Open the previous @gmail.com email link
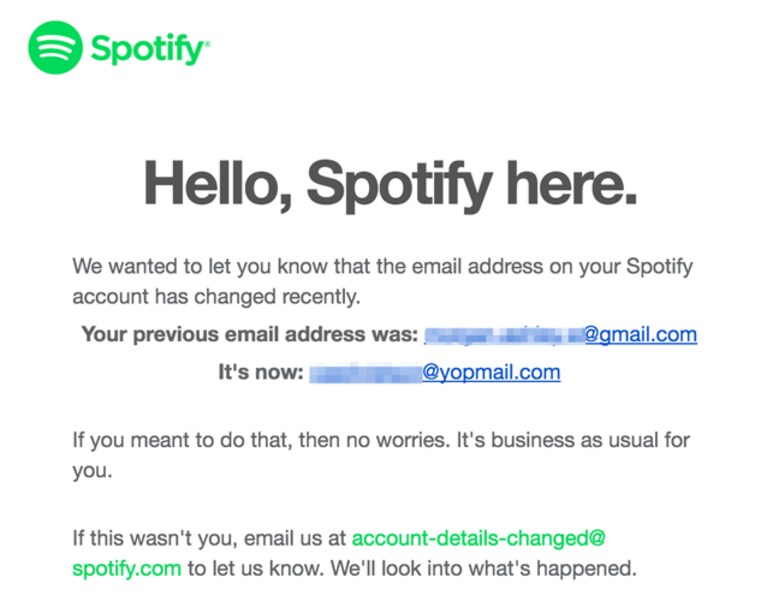The width and height of the screenshot is (767, 601). [640, 334]
